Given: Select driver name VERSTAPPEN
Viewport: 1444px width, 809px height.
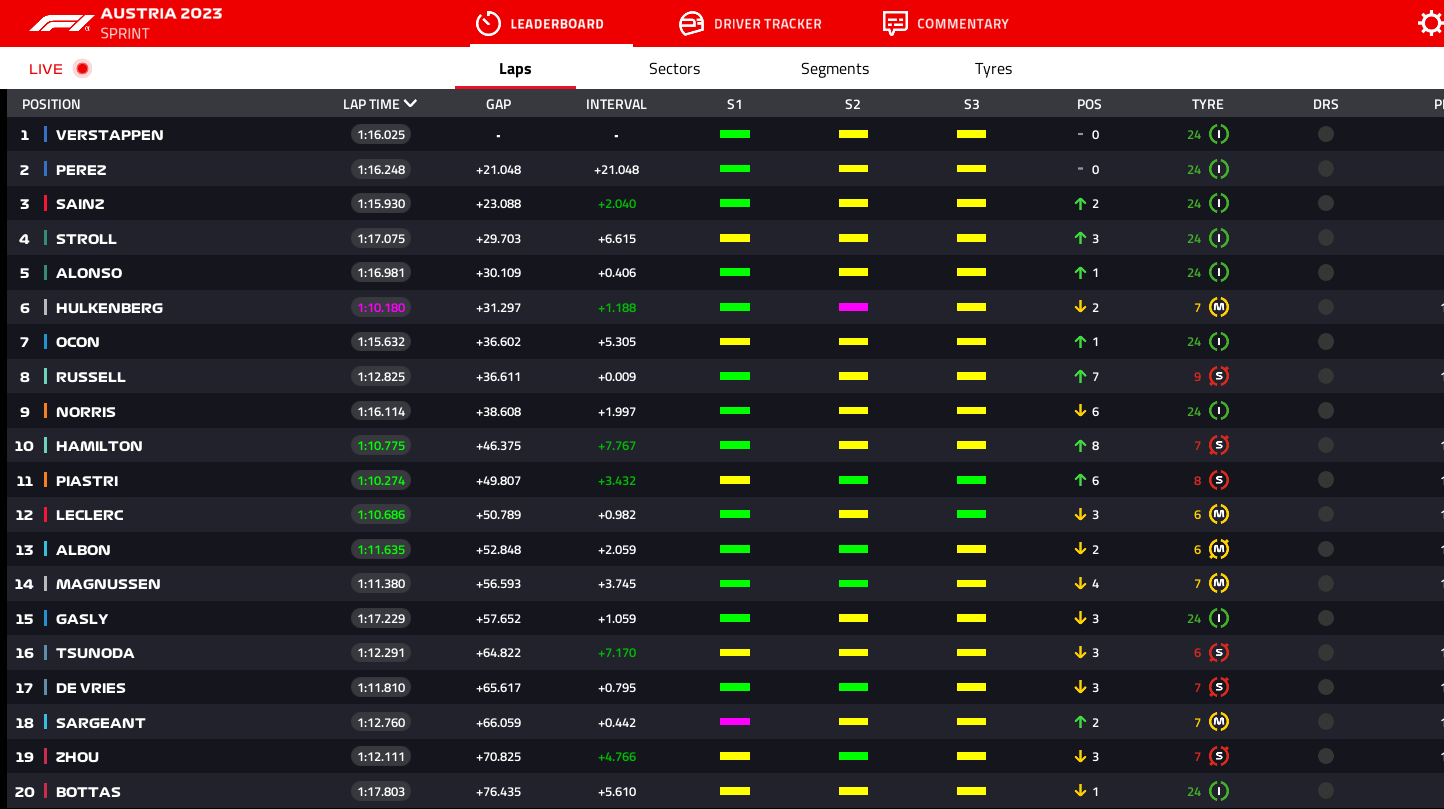Looking at the screenshot, I should 110,135.
